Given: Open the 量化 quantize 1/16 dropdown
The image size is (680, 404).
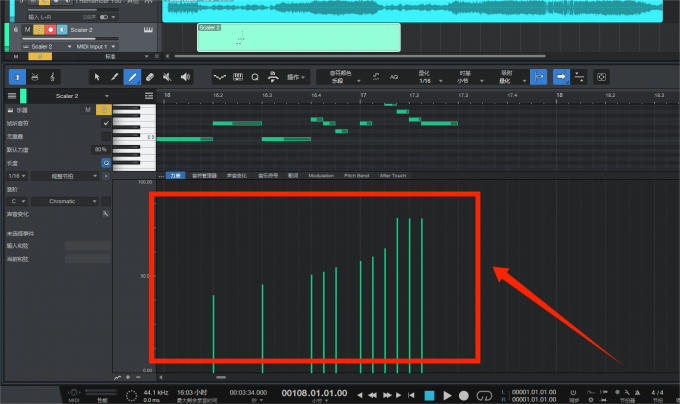Looking at the screenshot, I should [x=424, y=79].
